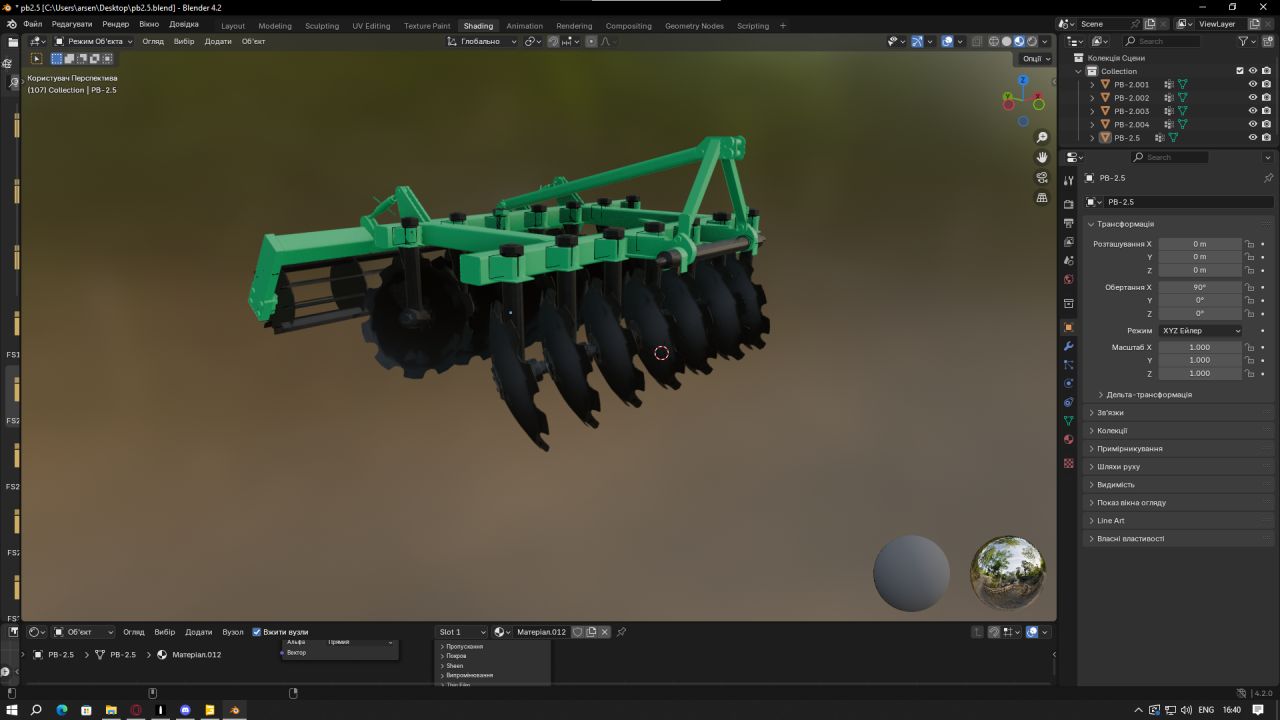Click the new collection icon in Outliner
Screen dimensions: 1280x720
pos(1267,41)
